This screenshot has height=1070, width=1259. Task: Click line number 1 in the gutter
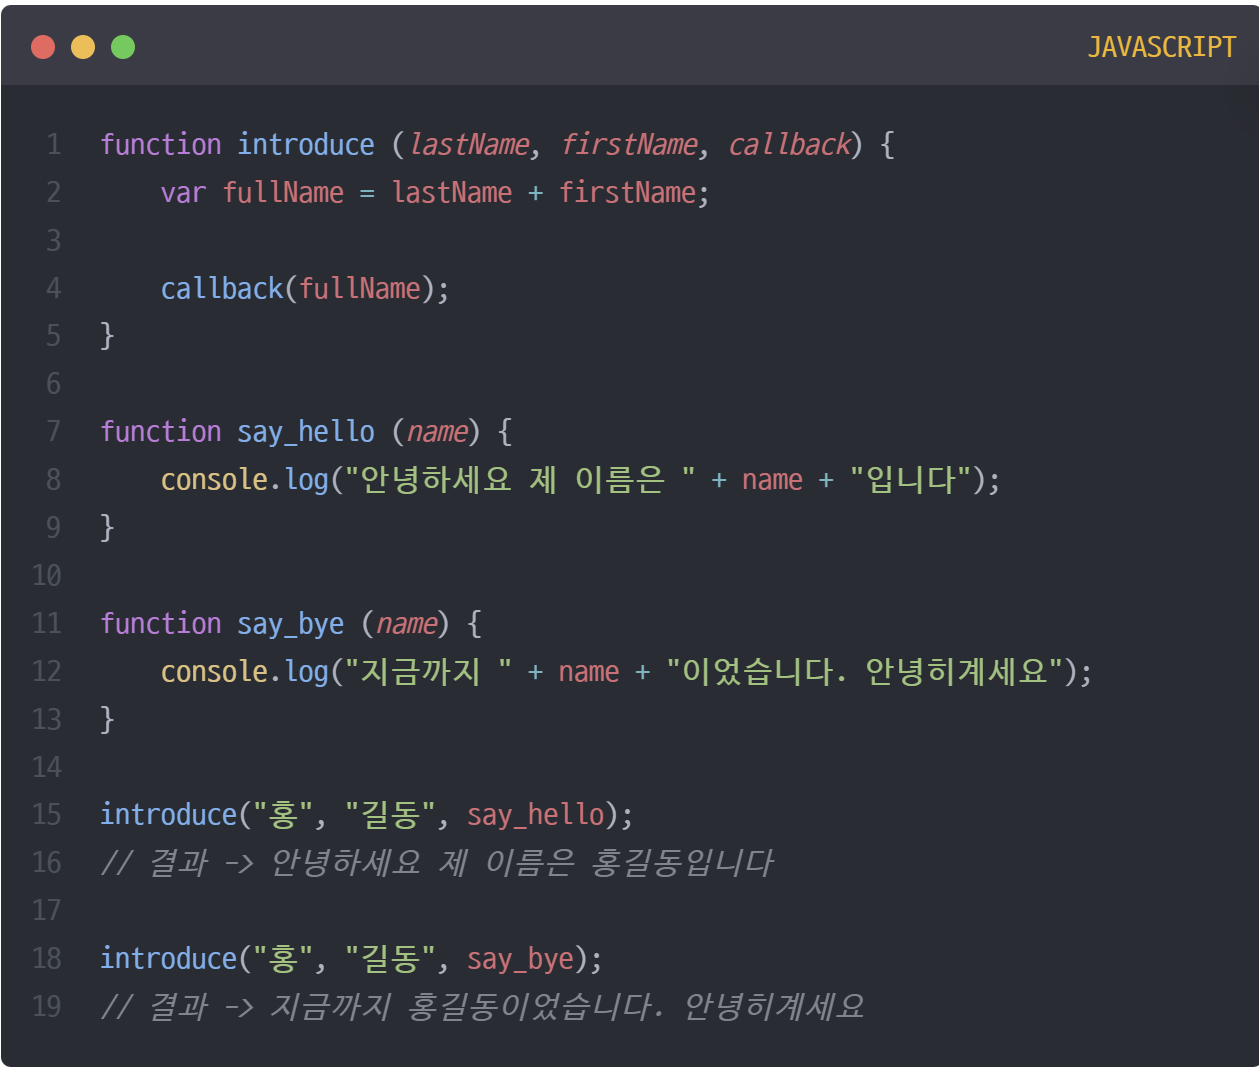click(53, 144)
